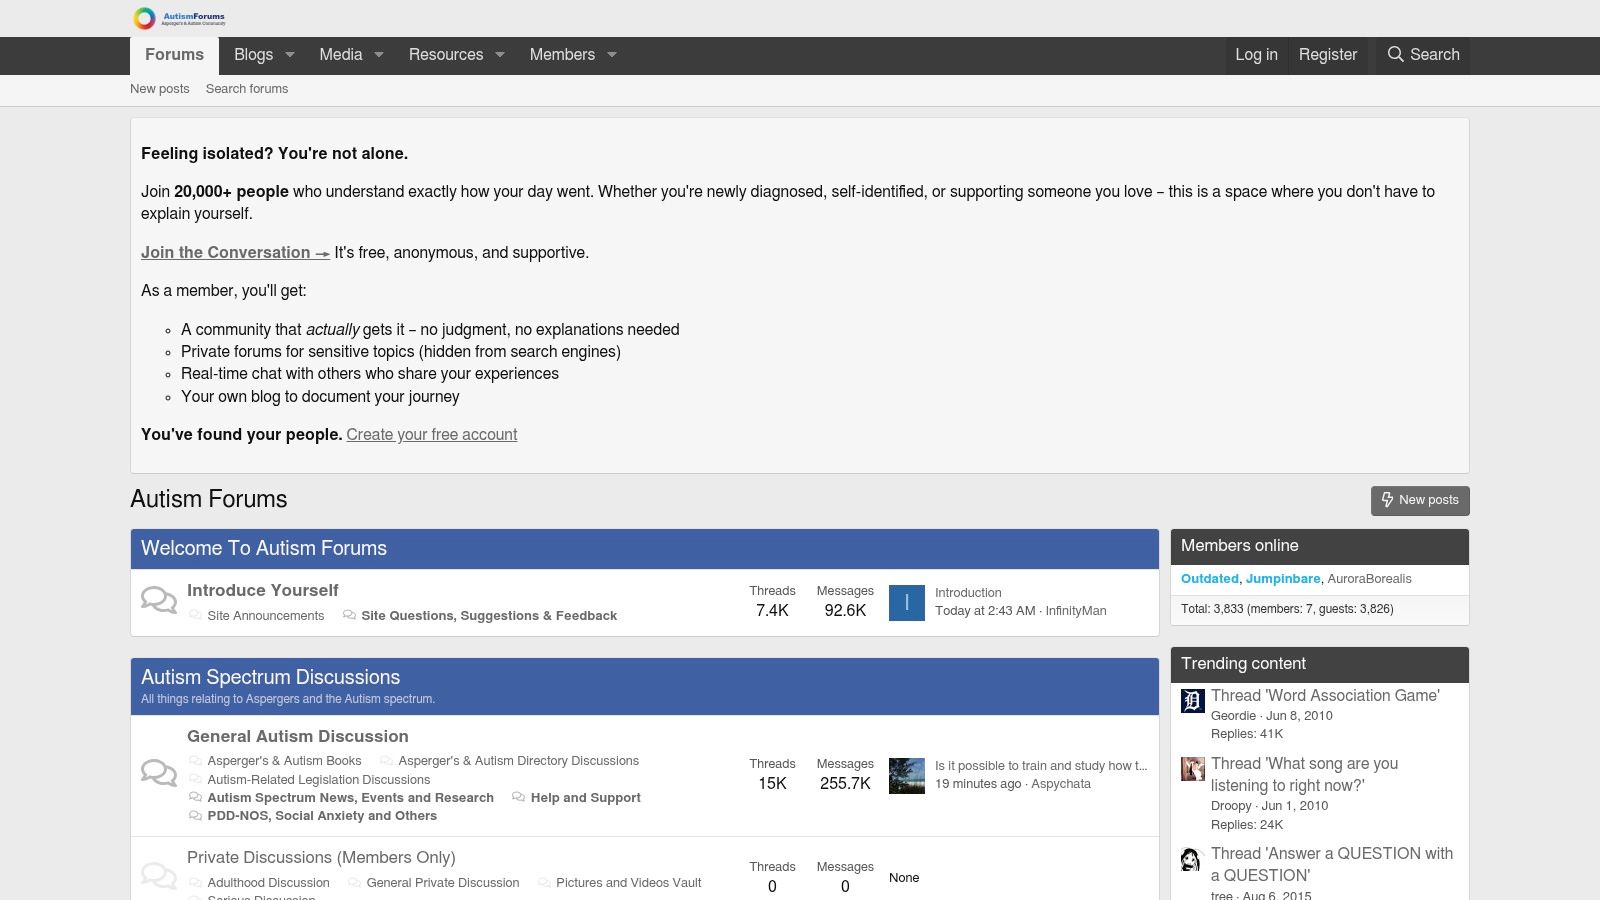Click 'Total: 3,833' members online text

click(1287, 609)
